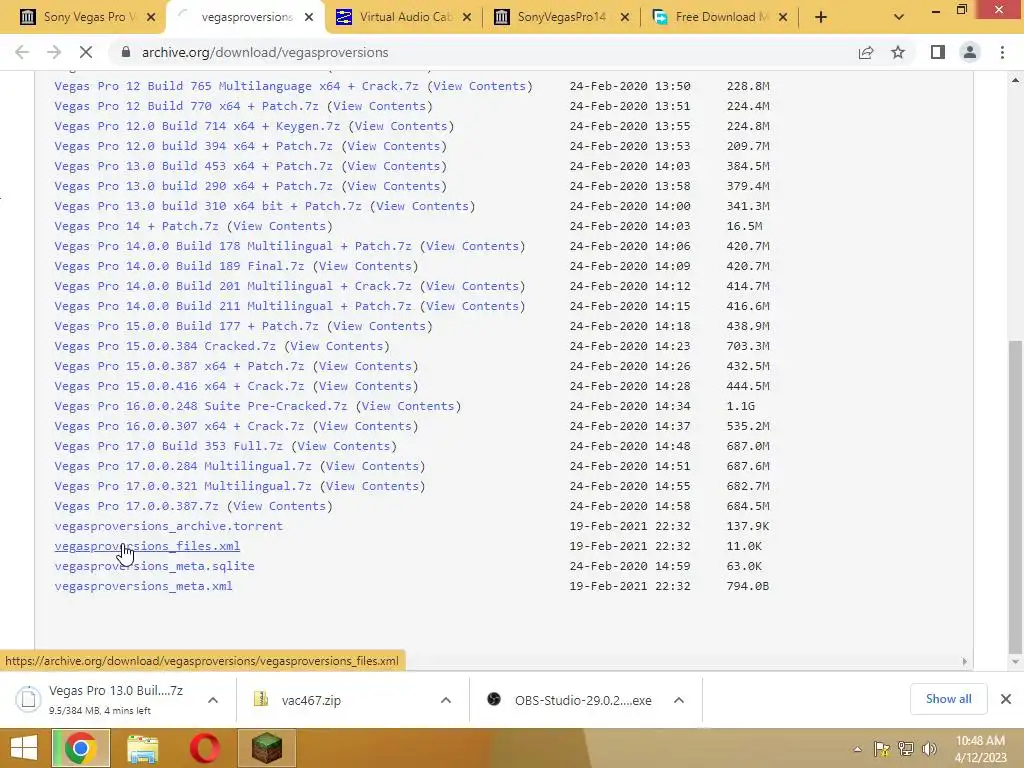Download Vegas Pro 12 Build 770 x64 file

tap(186, 106)
